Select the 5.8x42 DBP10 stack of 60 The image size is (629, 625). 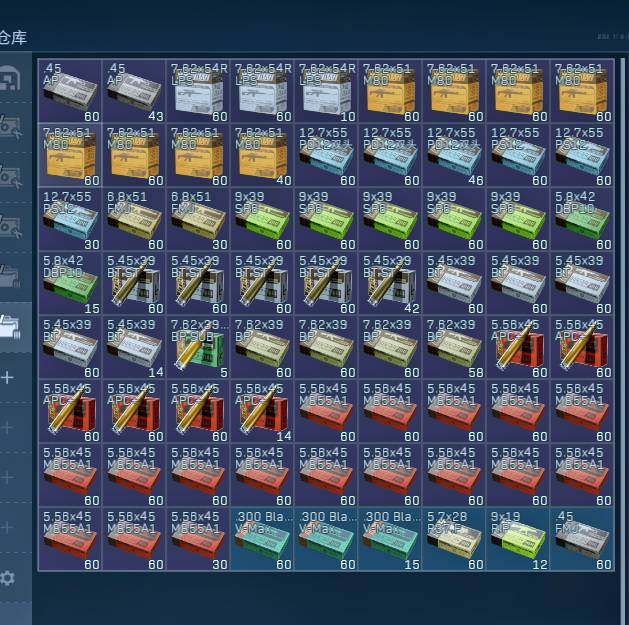[x=582, y=219]
